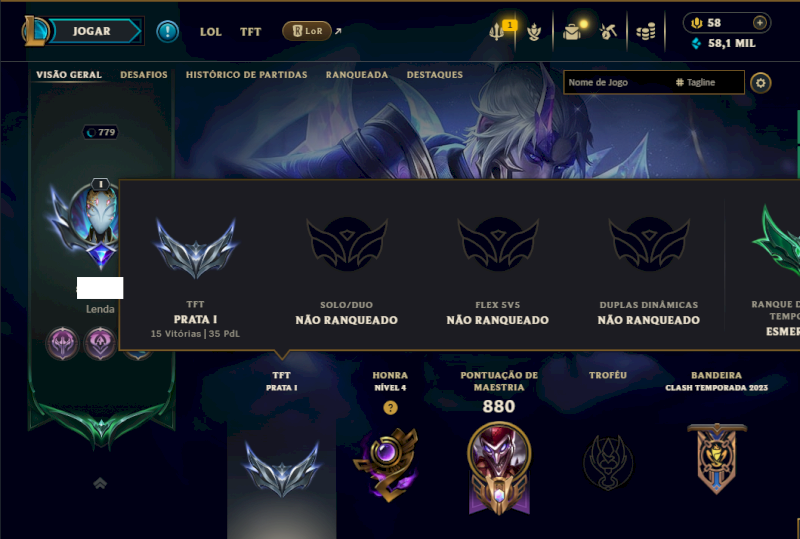The image size is (800, 539).
Task: Open the Histórico de Partidas tab
Action: pos(246,75)
